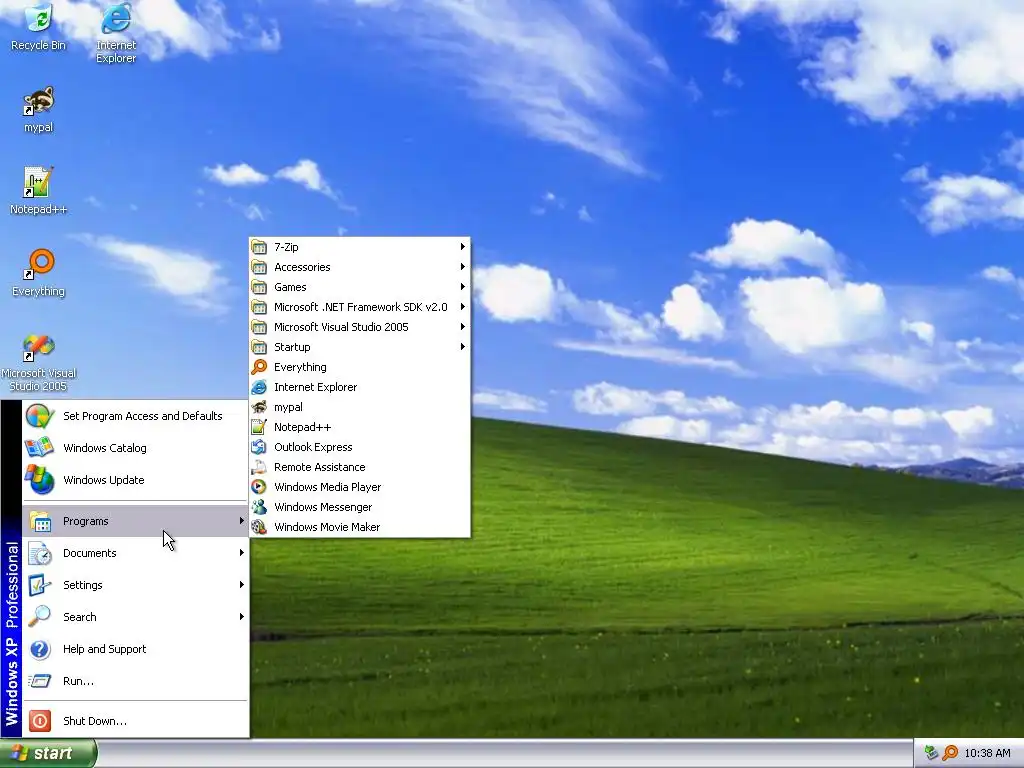
Task: Open the mypal desktop shortcut
Action: [39, 109]
